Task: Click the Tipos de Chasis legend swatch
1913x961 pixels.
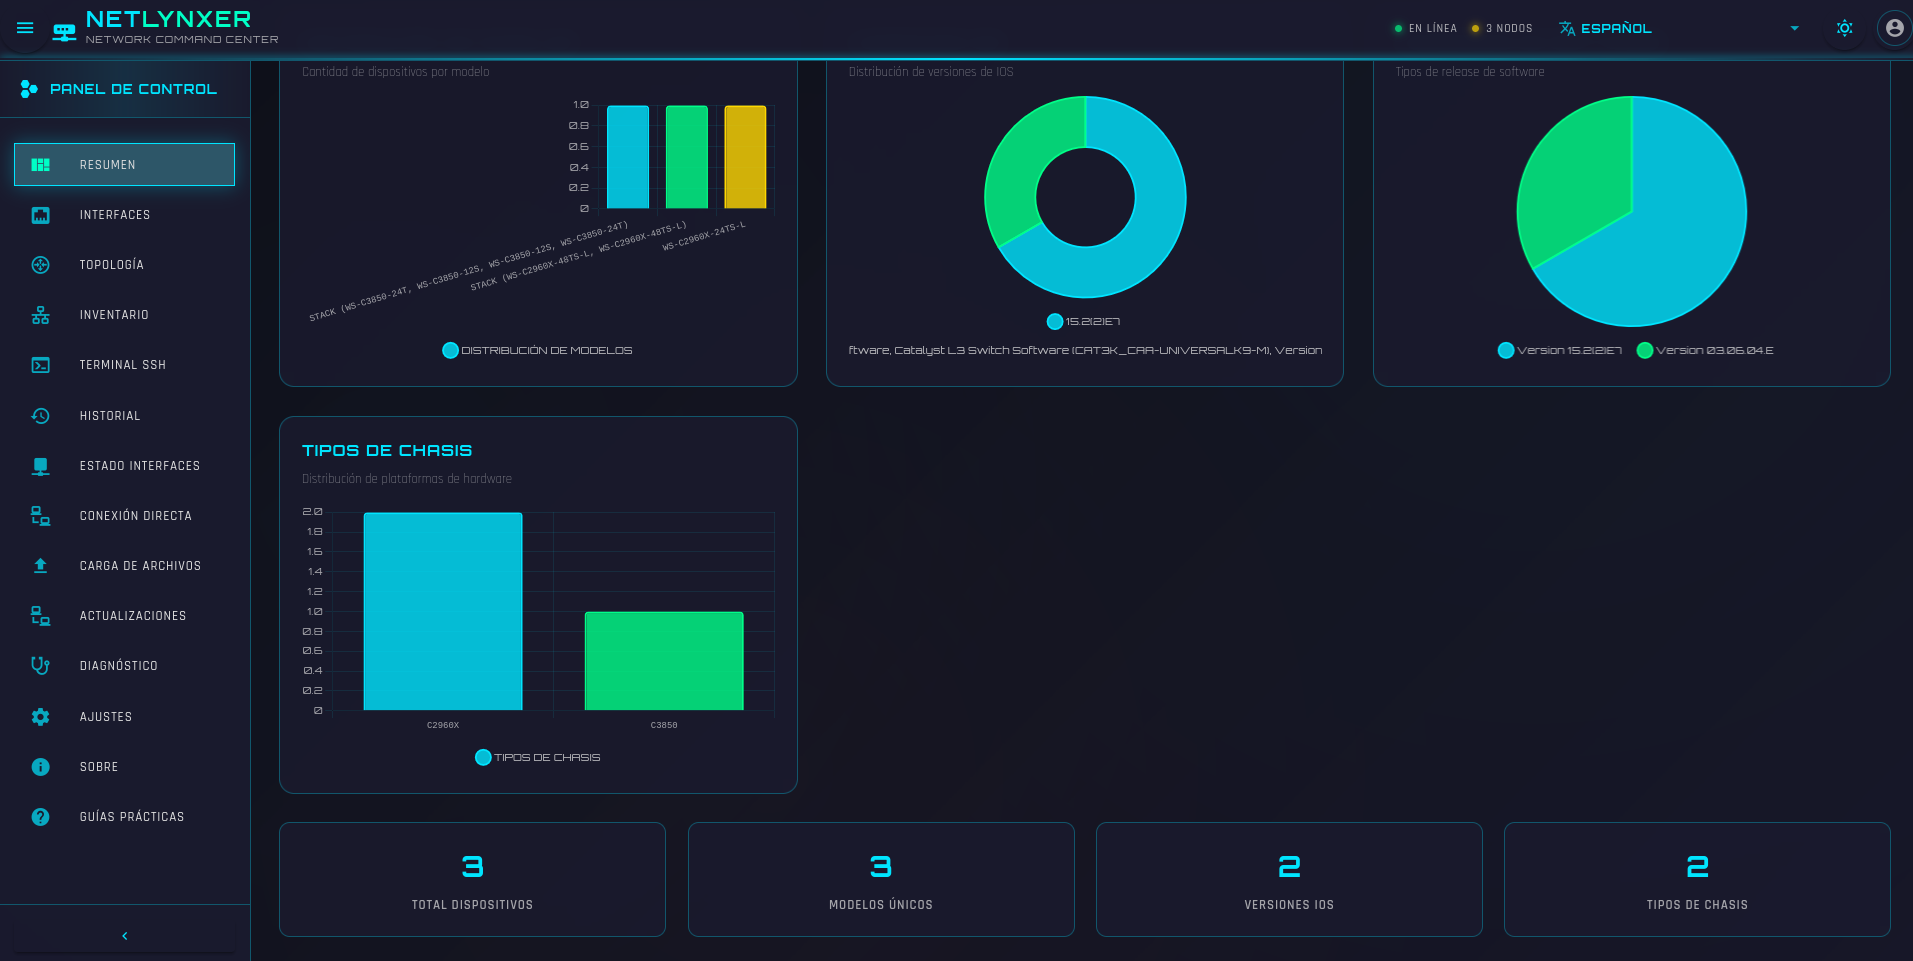Action: (483, 757)
